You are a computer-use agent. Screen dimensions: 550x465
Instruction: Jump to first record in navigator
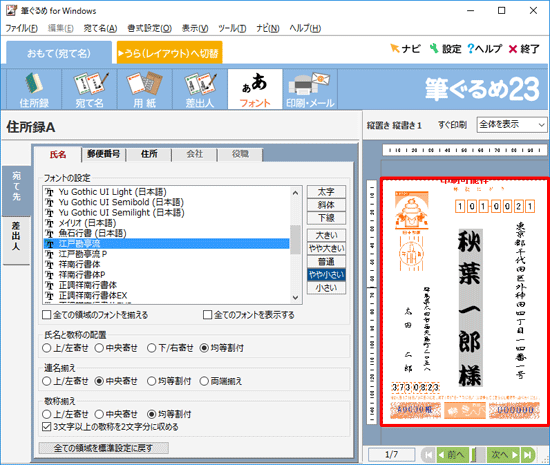pyautogui.click(x=428, y=455)
